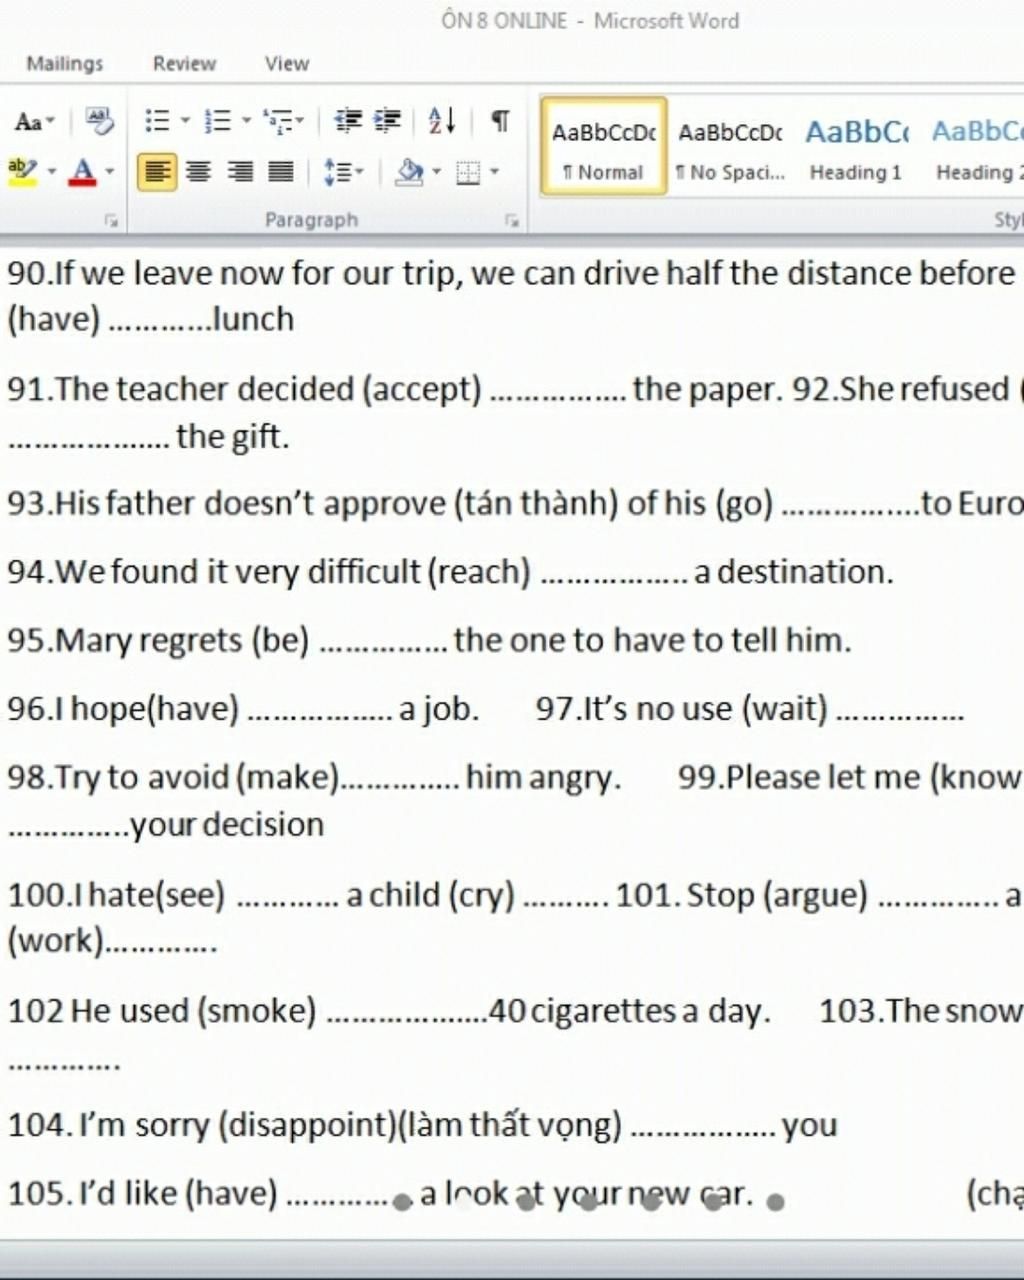Click '(argue)' in sentence 101
This screenshot has height=1280, width=1024.
(816, 895)
